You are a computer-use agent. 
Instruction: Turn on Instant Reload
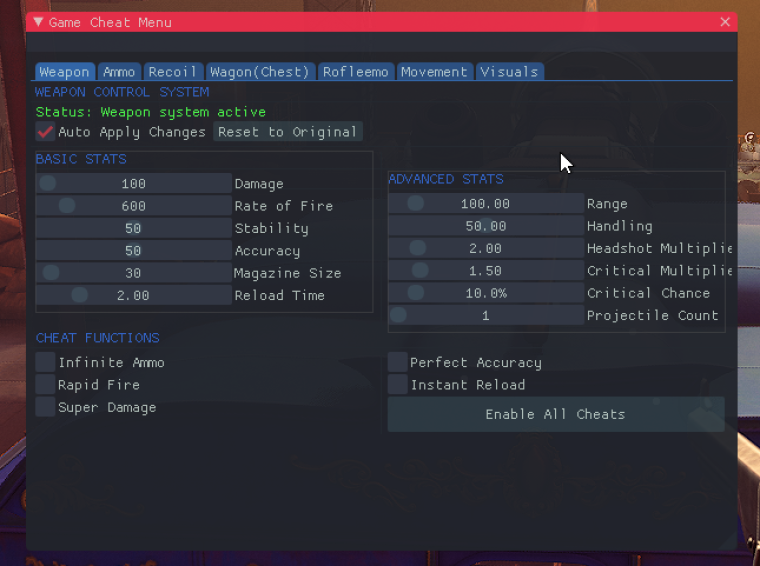tap(397, 384)
